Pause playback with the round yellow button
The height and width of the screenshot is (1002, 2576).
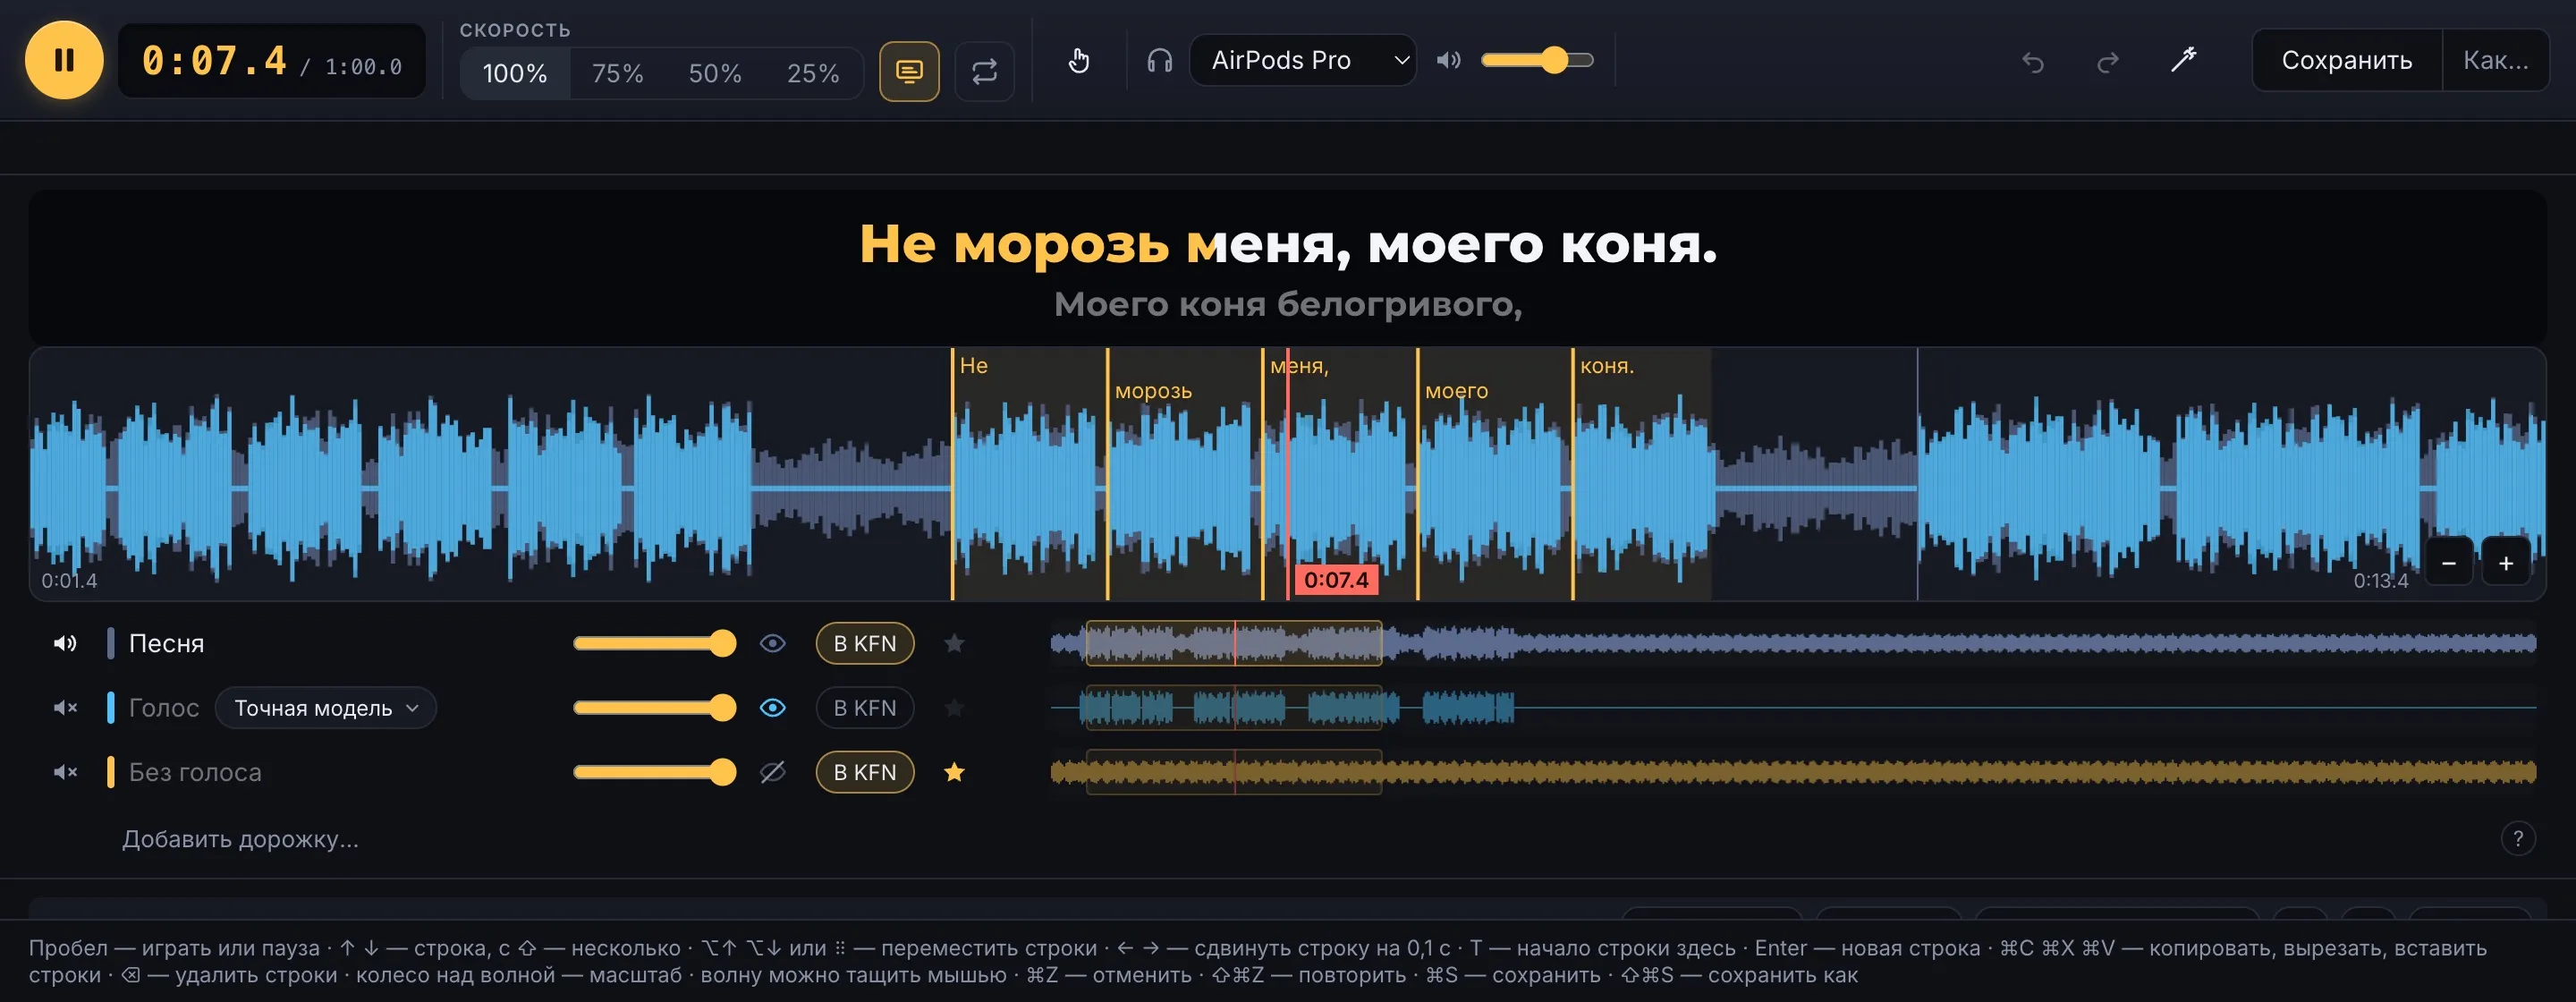coord(64,60)
